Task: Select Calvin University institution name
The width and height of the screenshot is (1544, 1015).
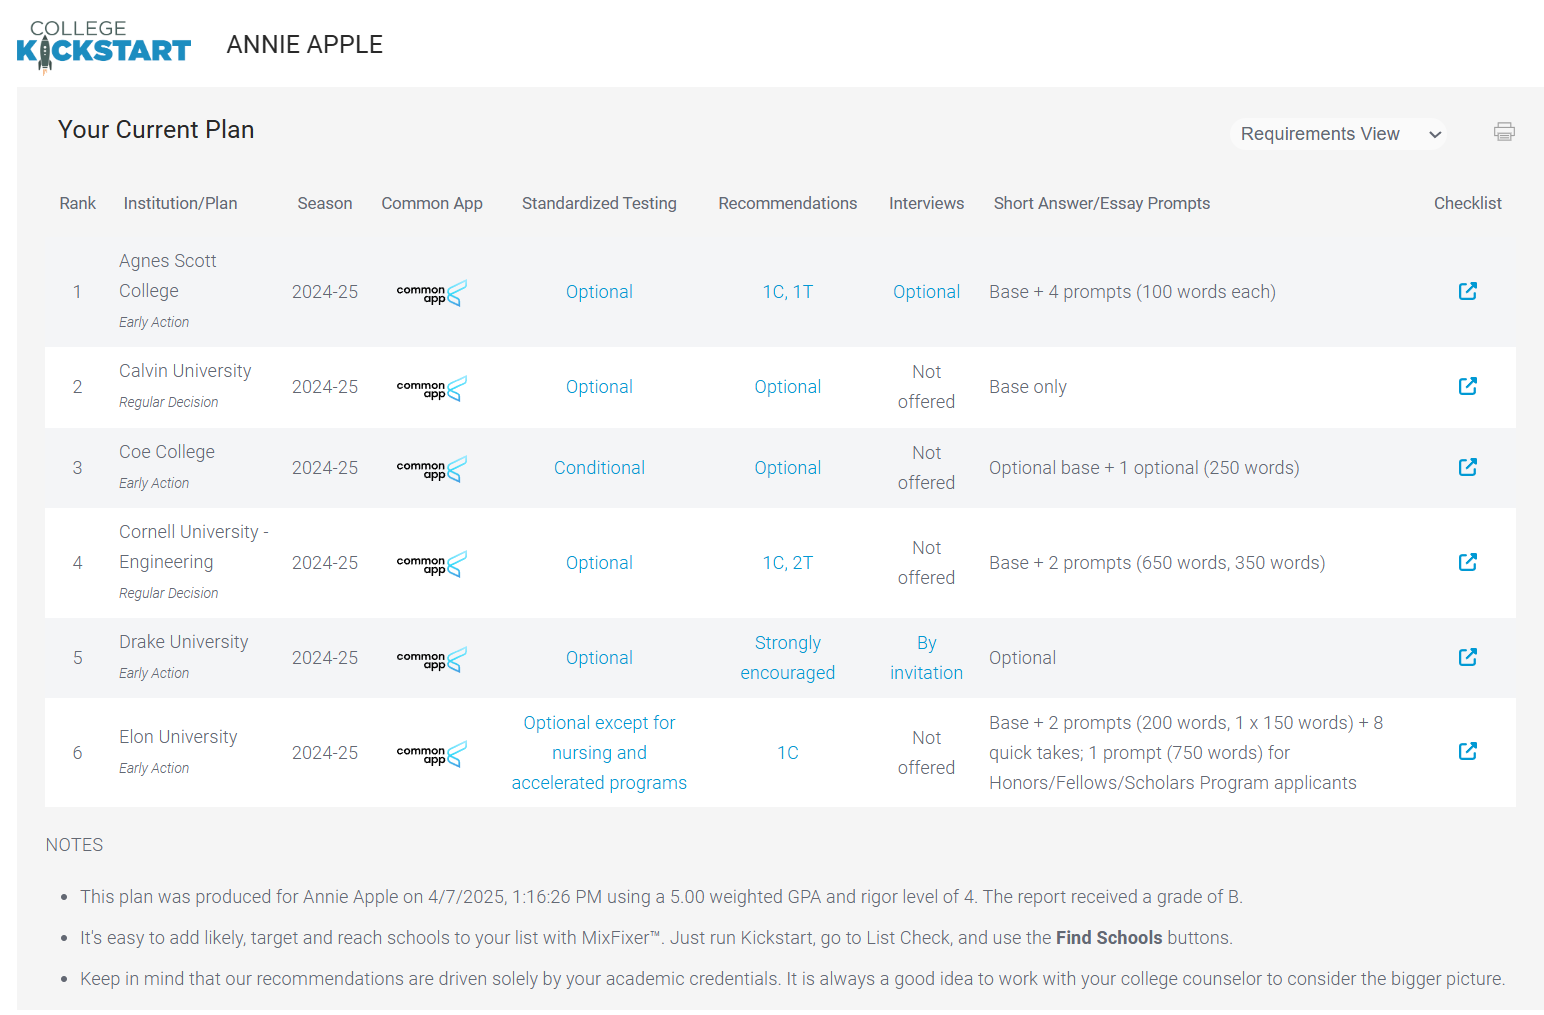Action: tap(185, 371)
